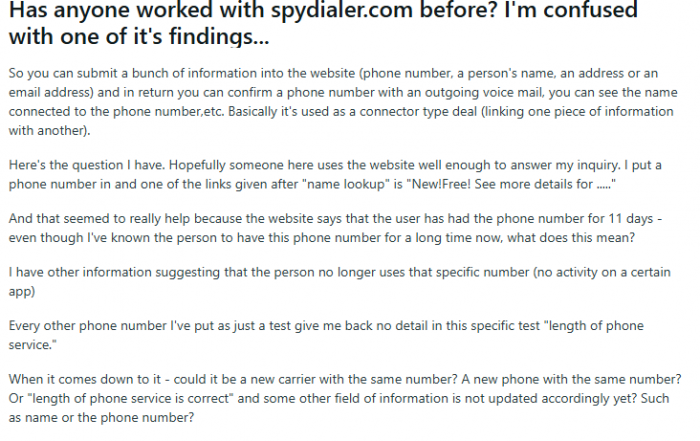Click the phrase "outgoing voice mail"
This screenshot has width=700, height=441.
point(484,92)
